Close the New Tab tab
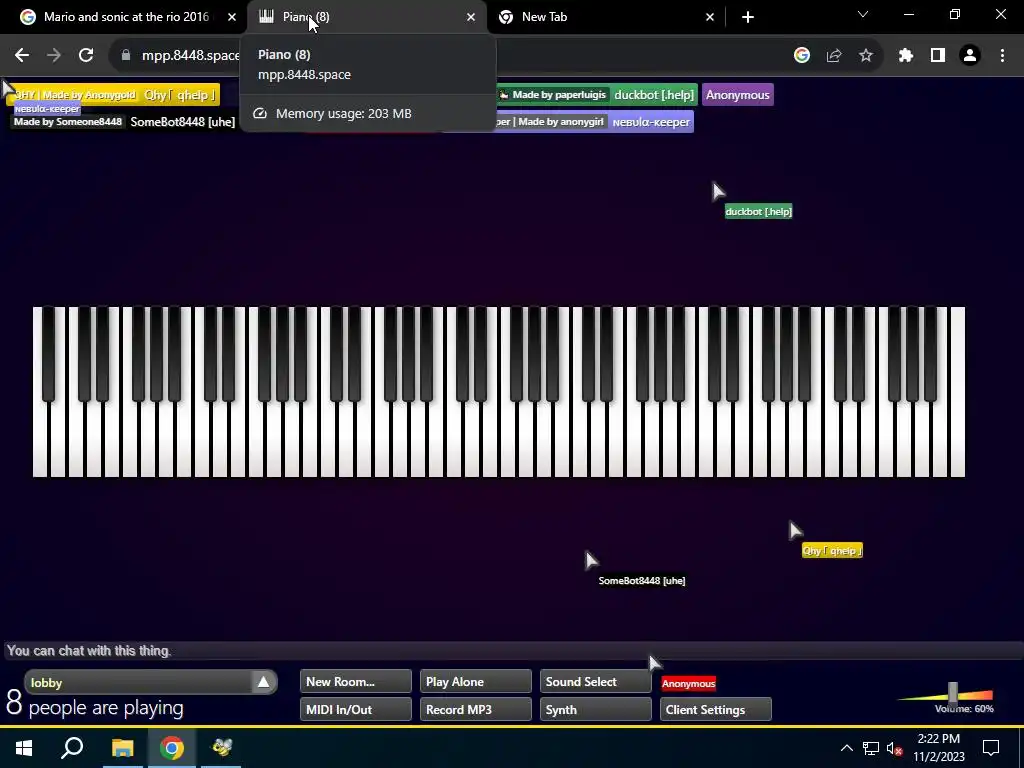1024x768 pixels. point(710,17)
